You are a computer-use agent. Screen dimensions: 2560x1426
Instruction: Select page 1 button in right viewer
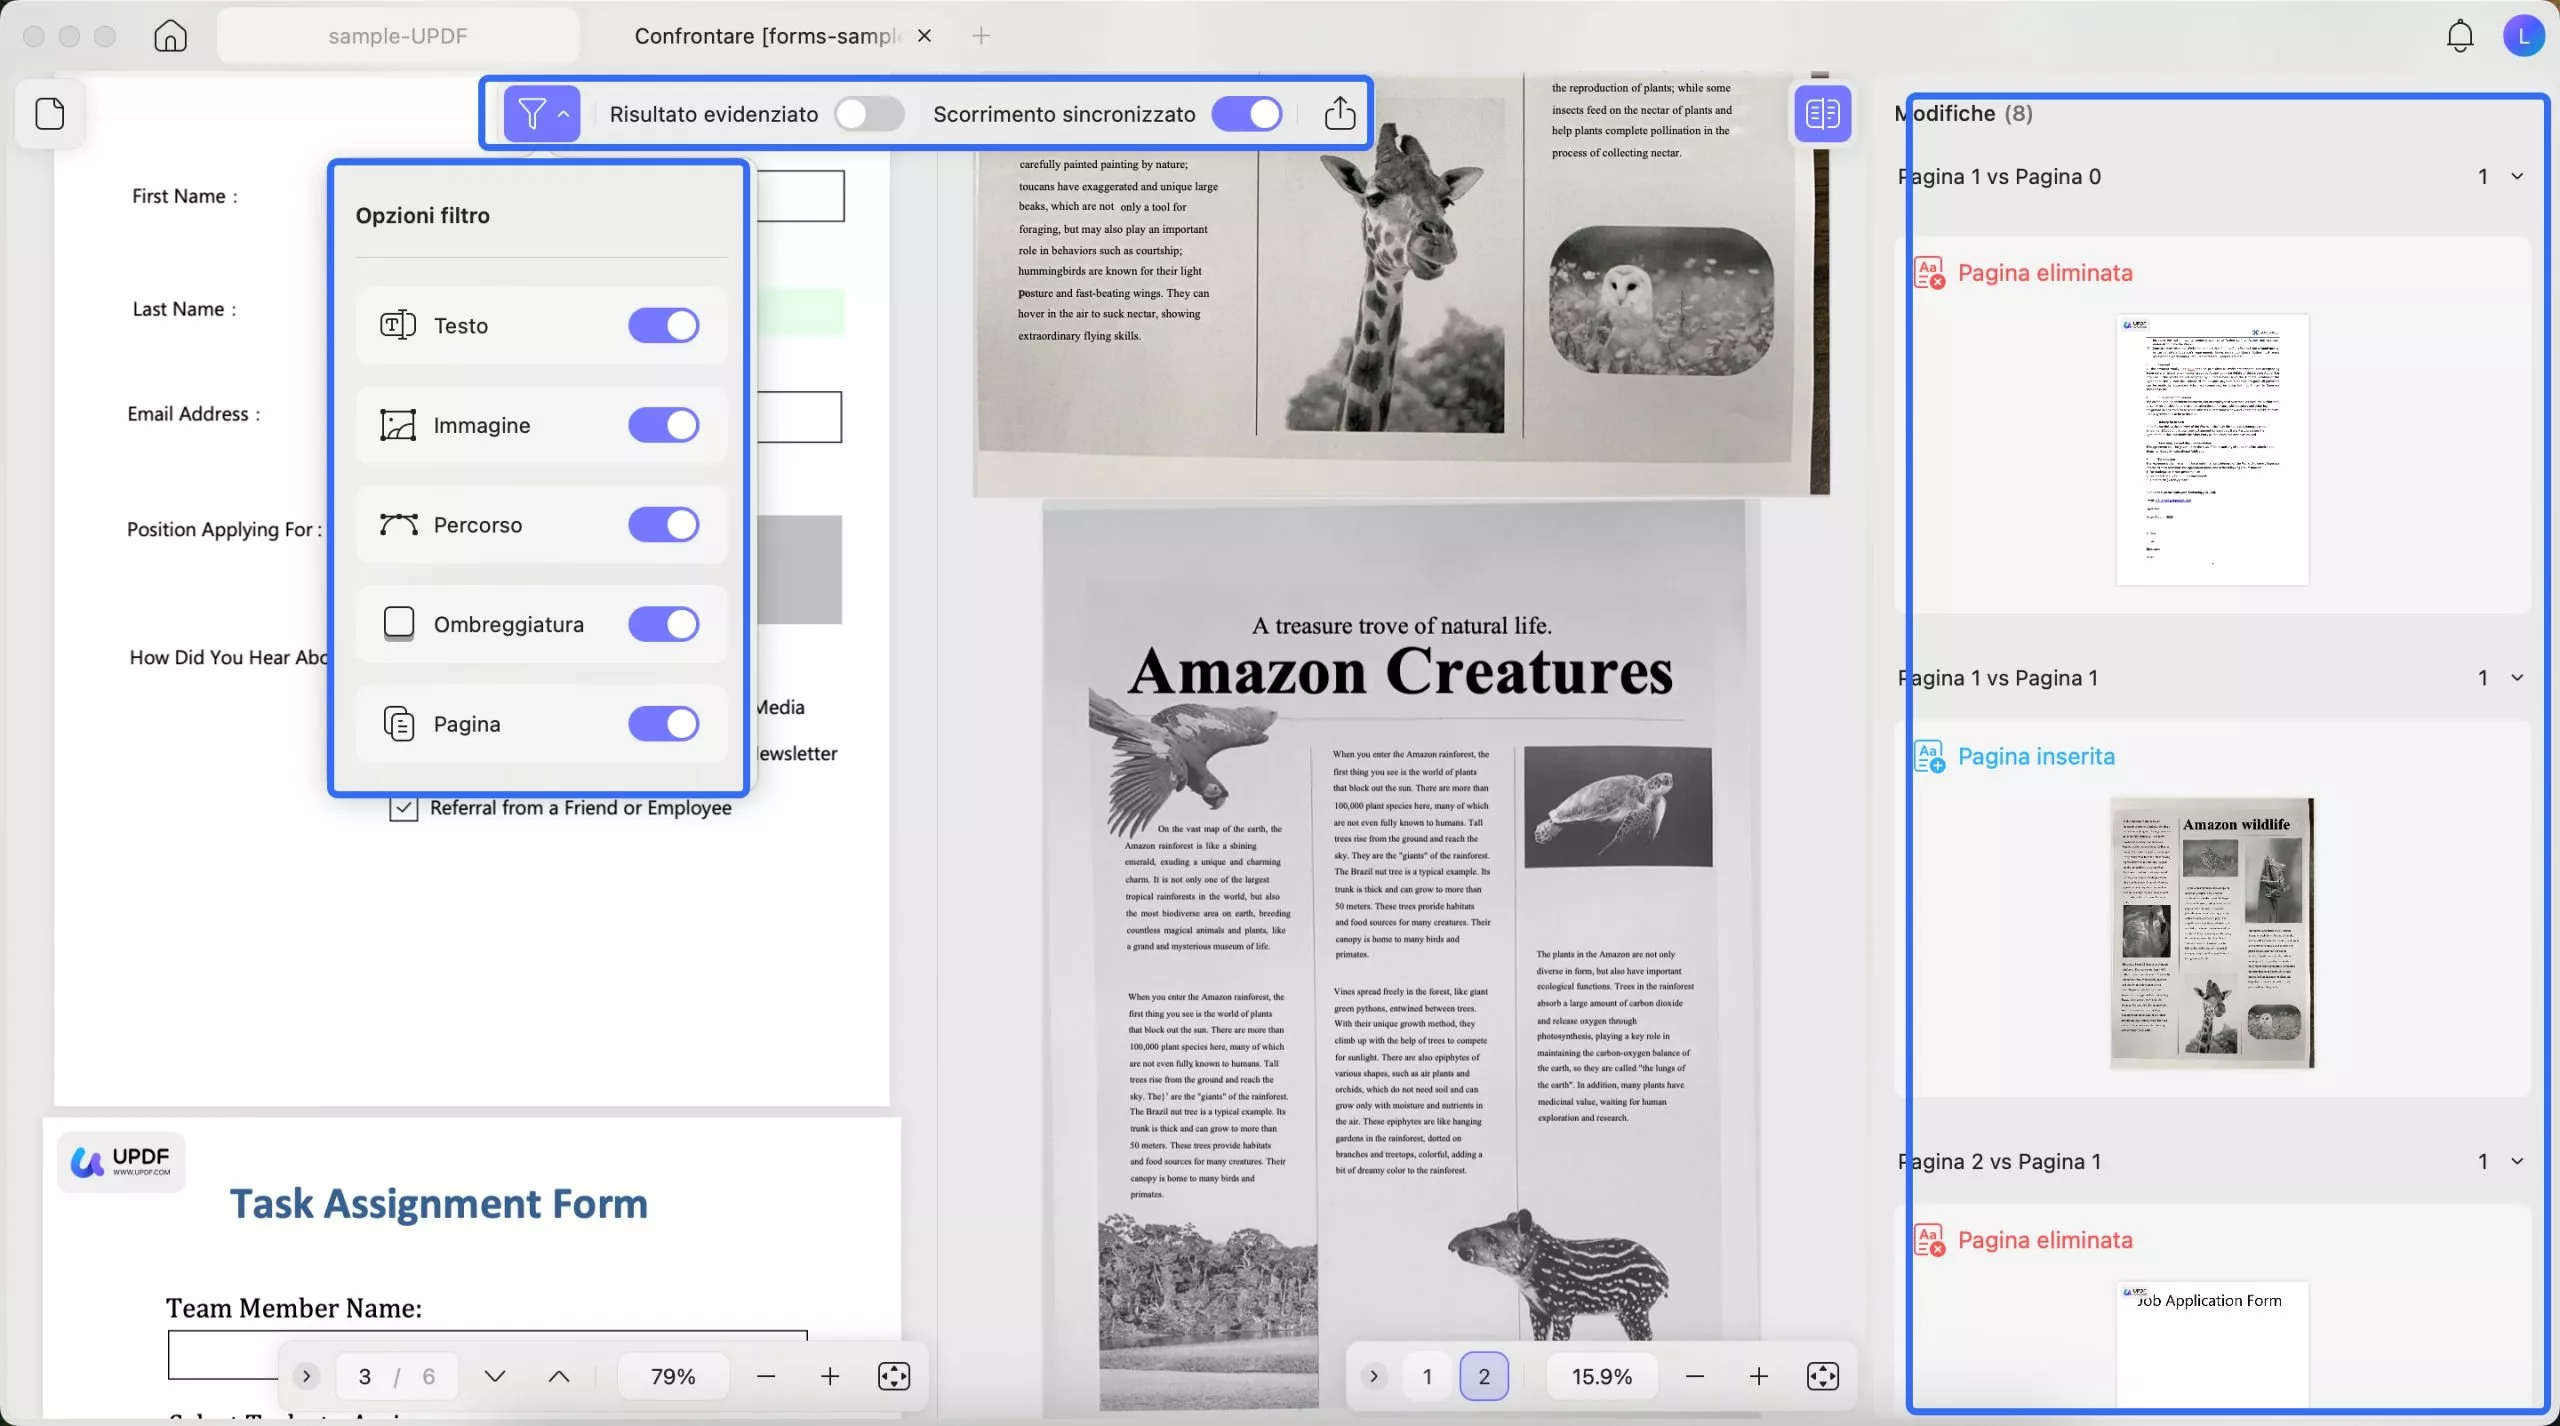tap(1427, 1376)
